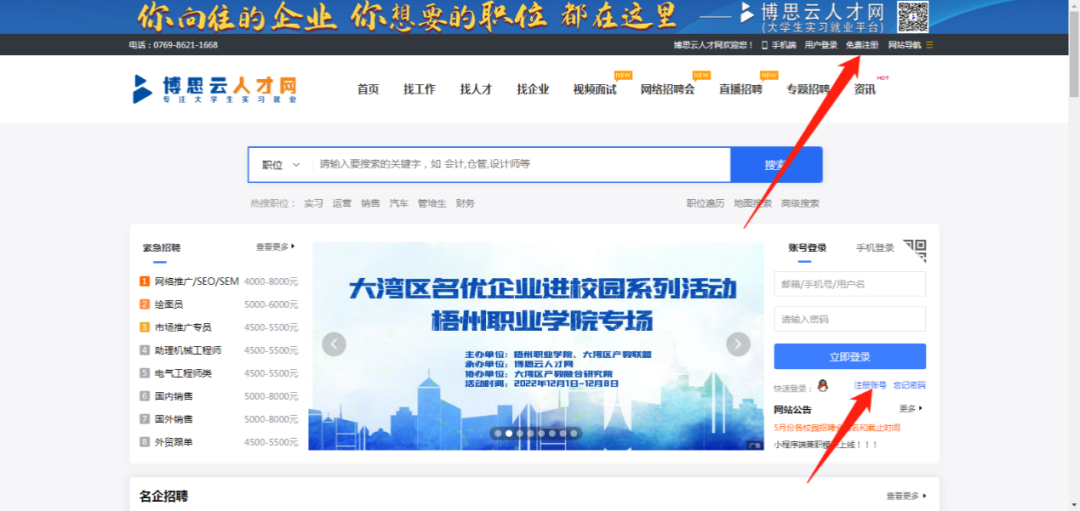Click hot search keyword 运营
1080x511 pixels.
(342, 203)
